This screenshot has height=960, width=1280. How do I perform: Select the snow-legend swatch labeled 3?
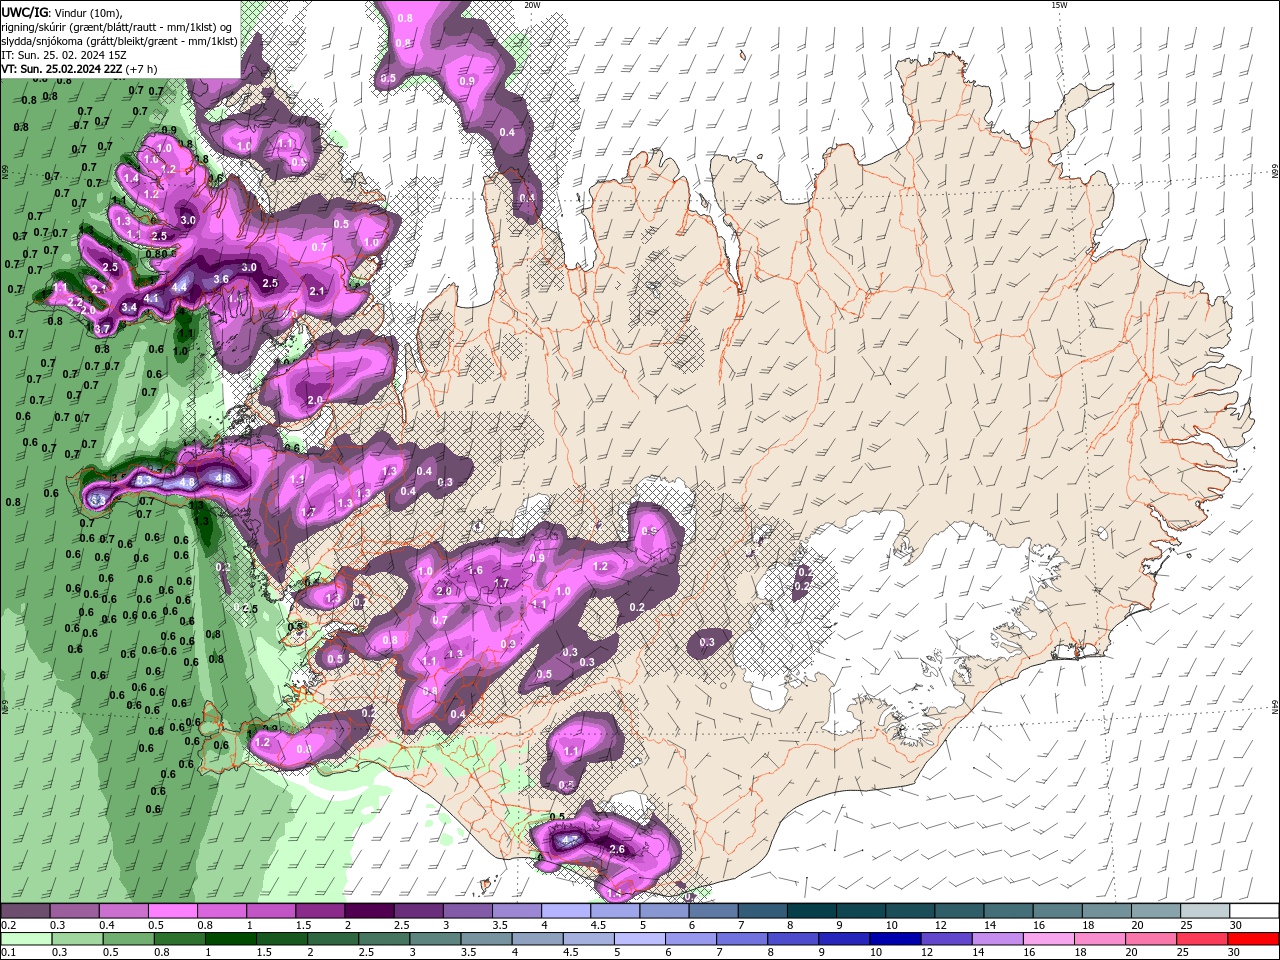point(467,911)
